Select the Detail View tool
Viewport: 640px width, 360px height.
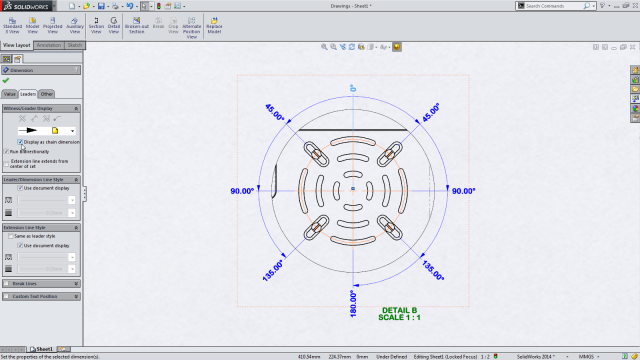click(114, 25)
